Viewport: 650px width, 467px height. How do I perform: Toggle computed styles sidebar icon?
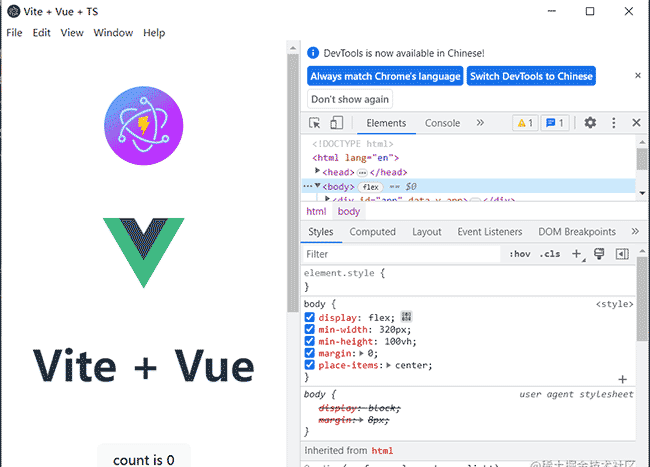tap(622, 254)
